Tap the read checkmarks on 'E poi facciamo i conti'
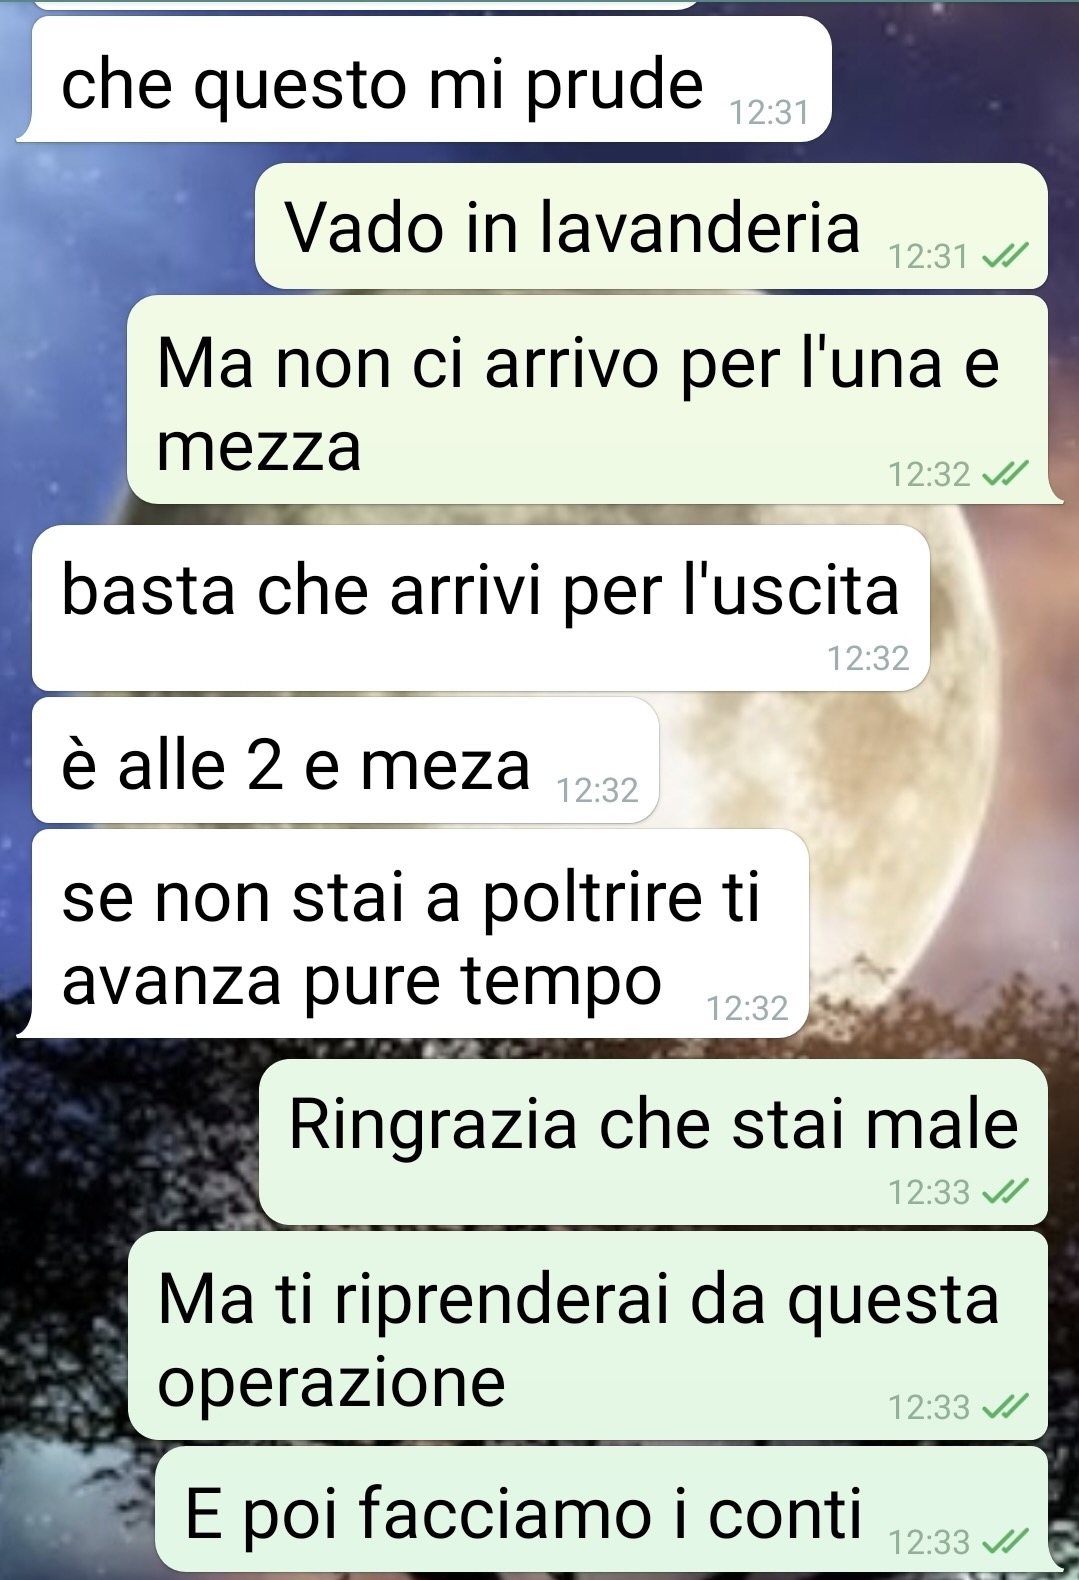Image resolution: width=1079 pixels, height=1580 pixels. (1004, 1542)
